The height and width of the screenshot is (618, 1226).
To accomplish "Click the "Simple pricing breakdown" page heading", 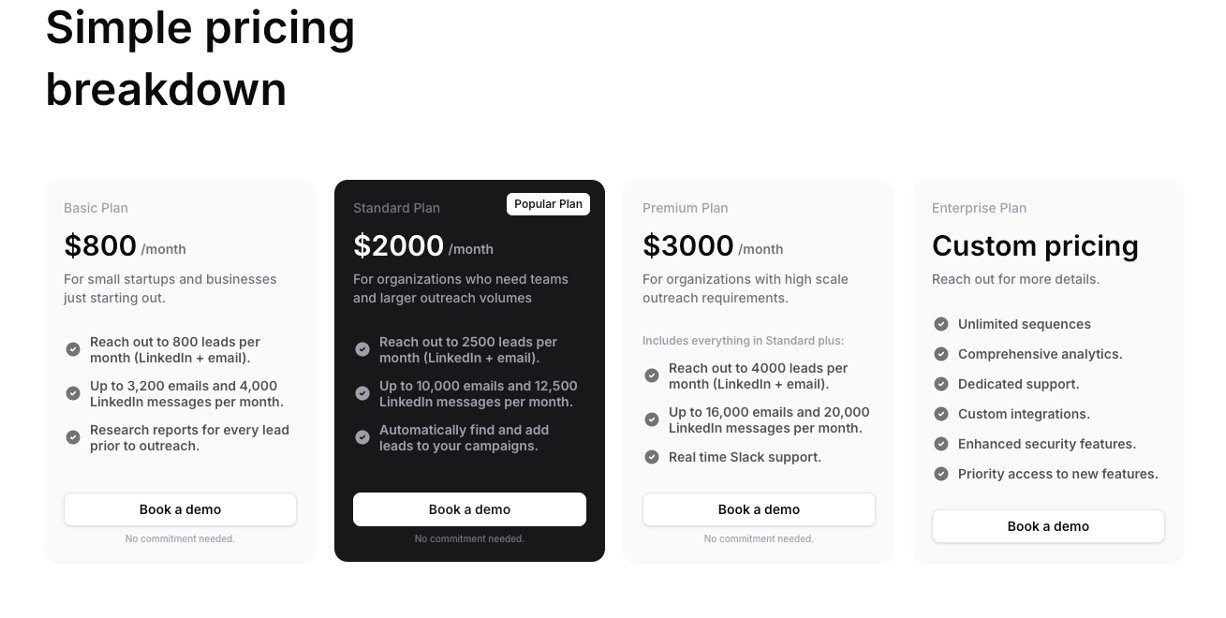I will pos(200,58).
